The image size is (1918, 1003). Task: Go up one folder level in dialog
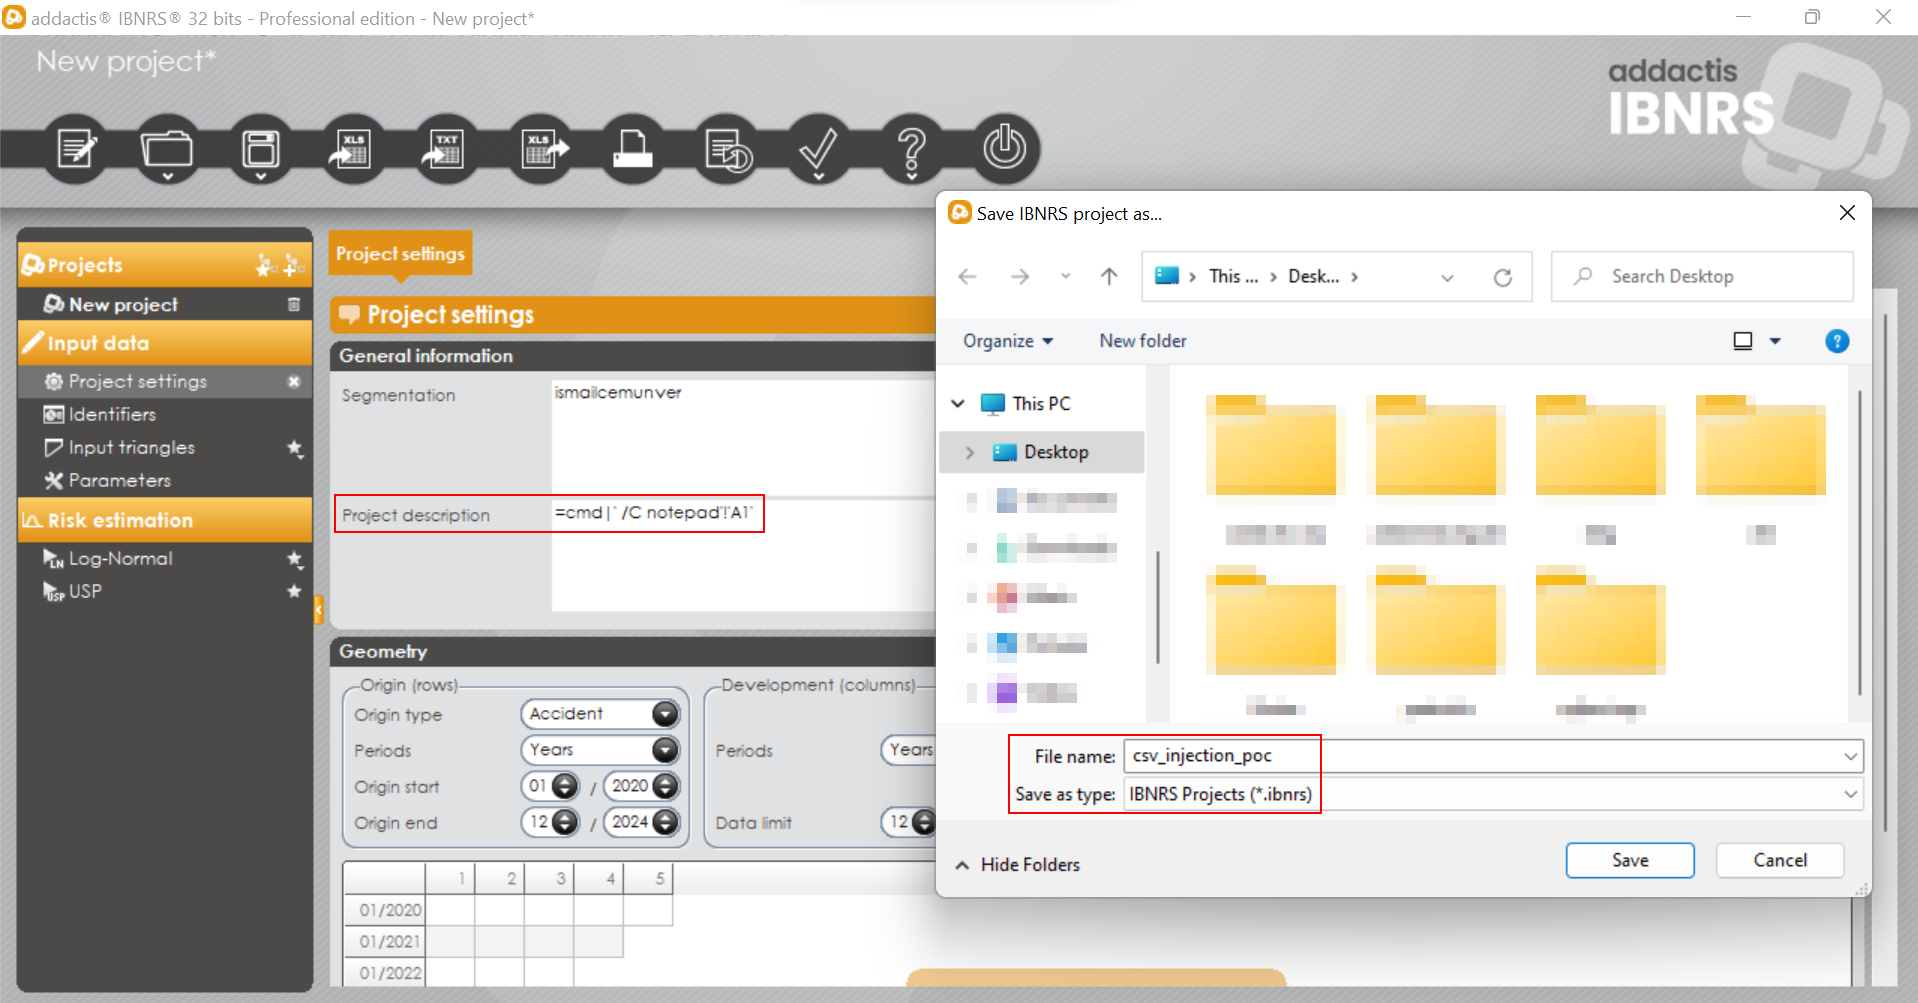tap(1109, 277)
